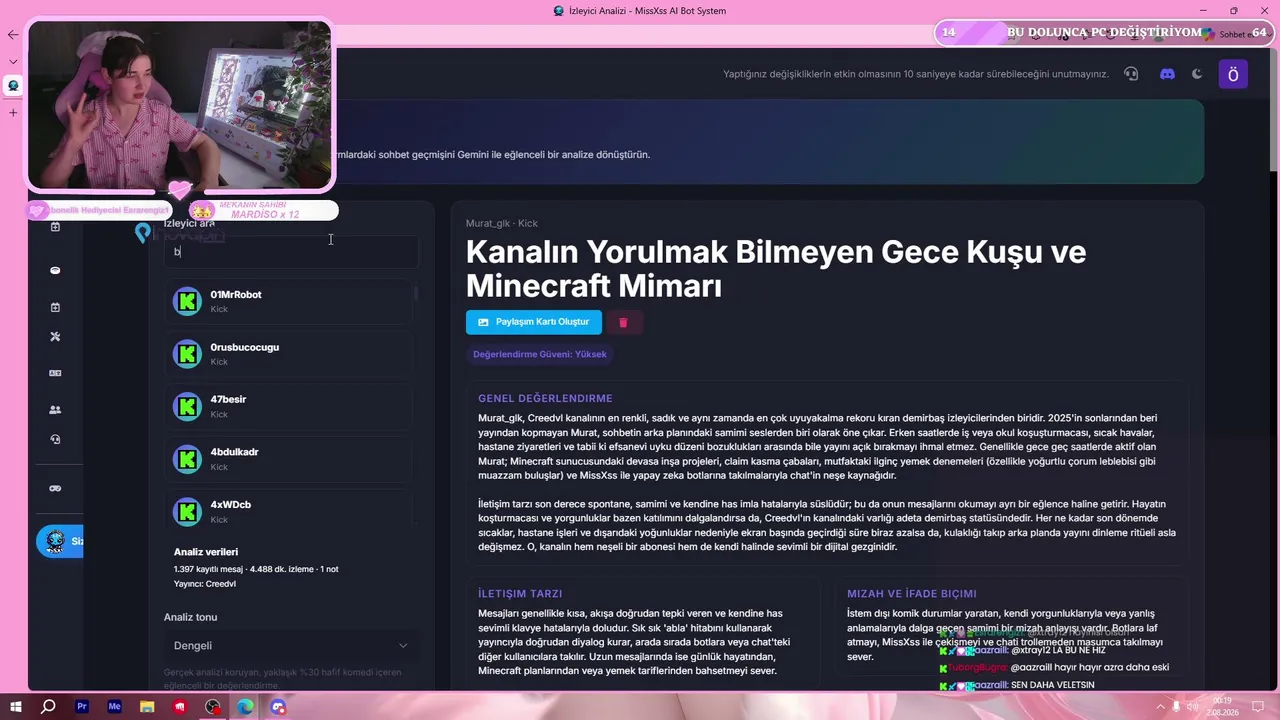1280x720 pixels.
Task: Open OBS Studio from taskbar
Action: coord(213,707)
